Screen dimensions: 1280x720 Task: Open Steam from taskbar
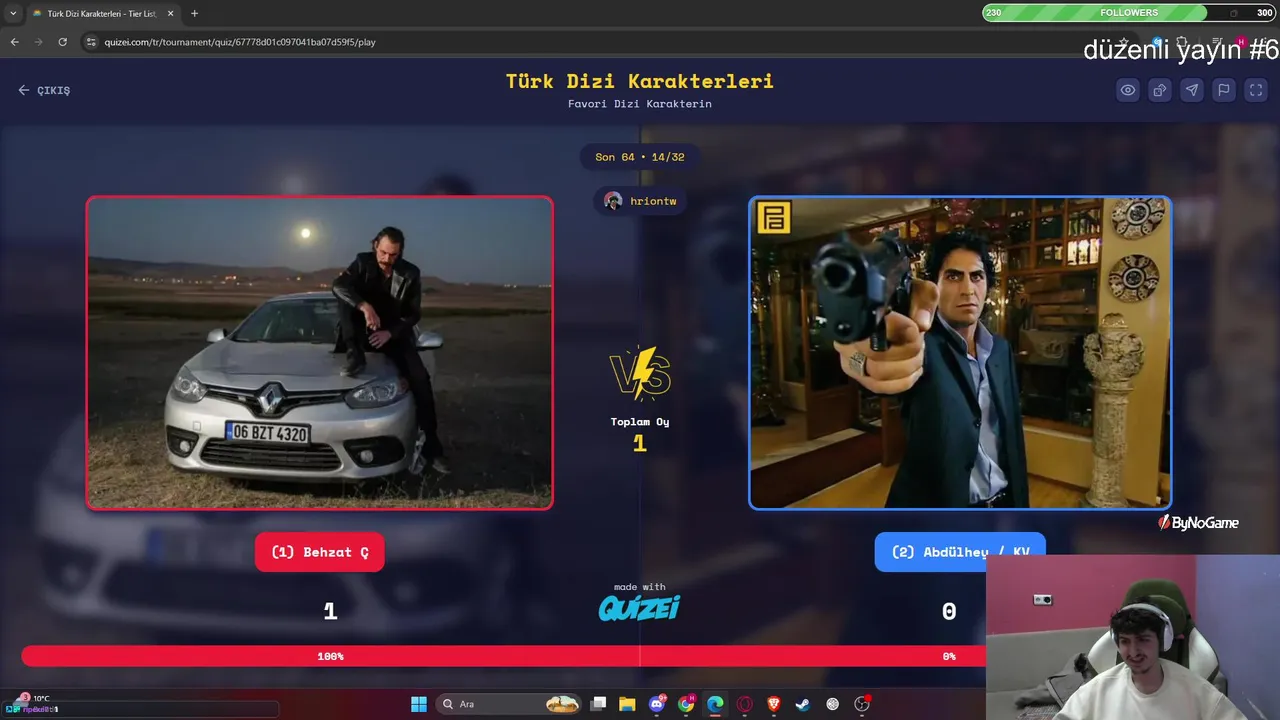tap(803, 704)
